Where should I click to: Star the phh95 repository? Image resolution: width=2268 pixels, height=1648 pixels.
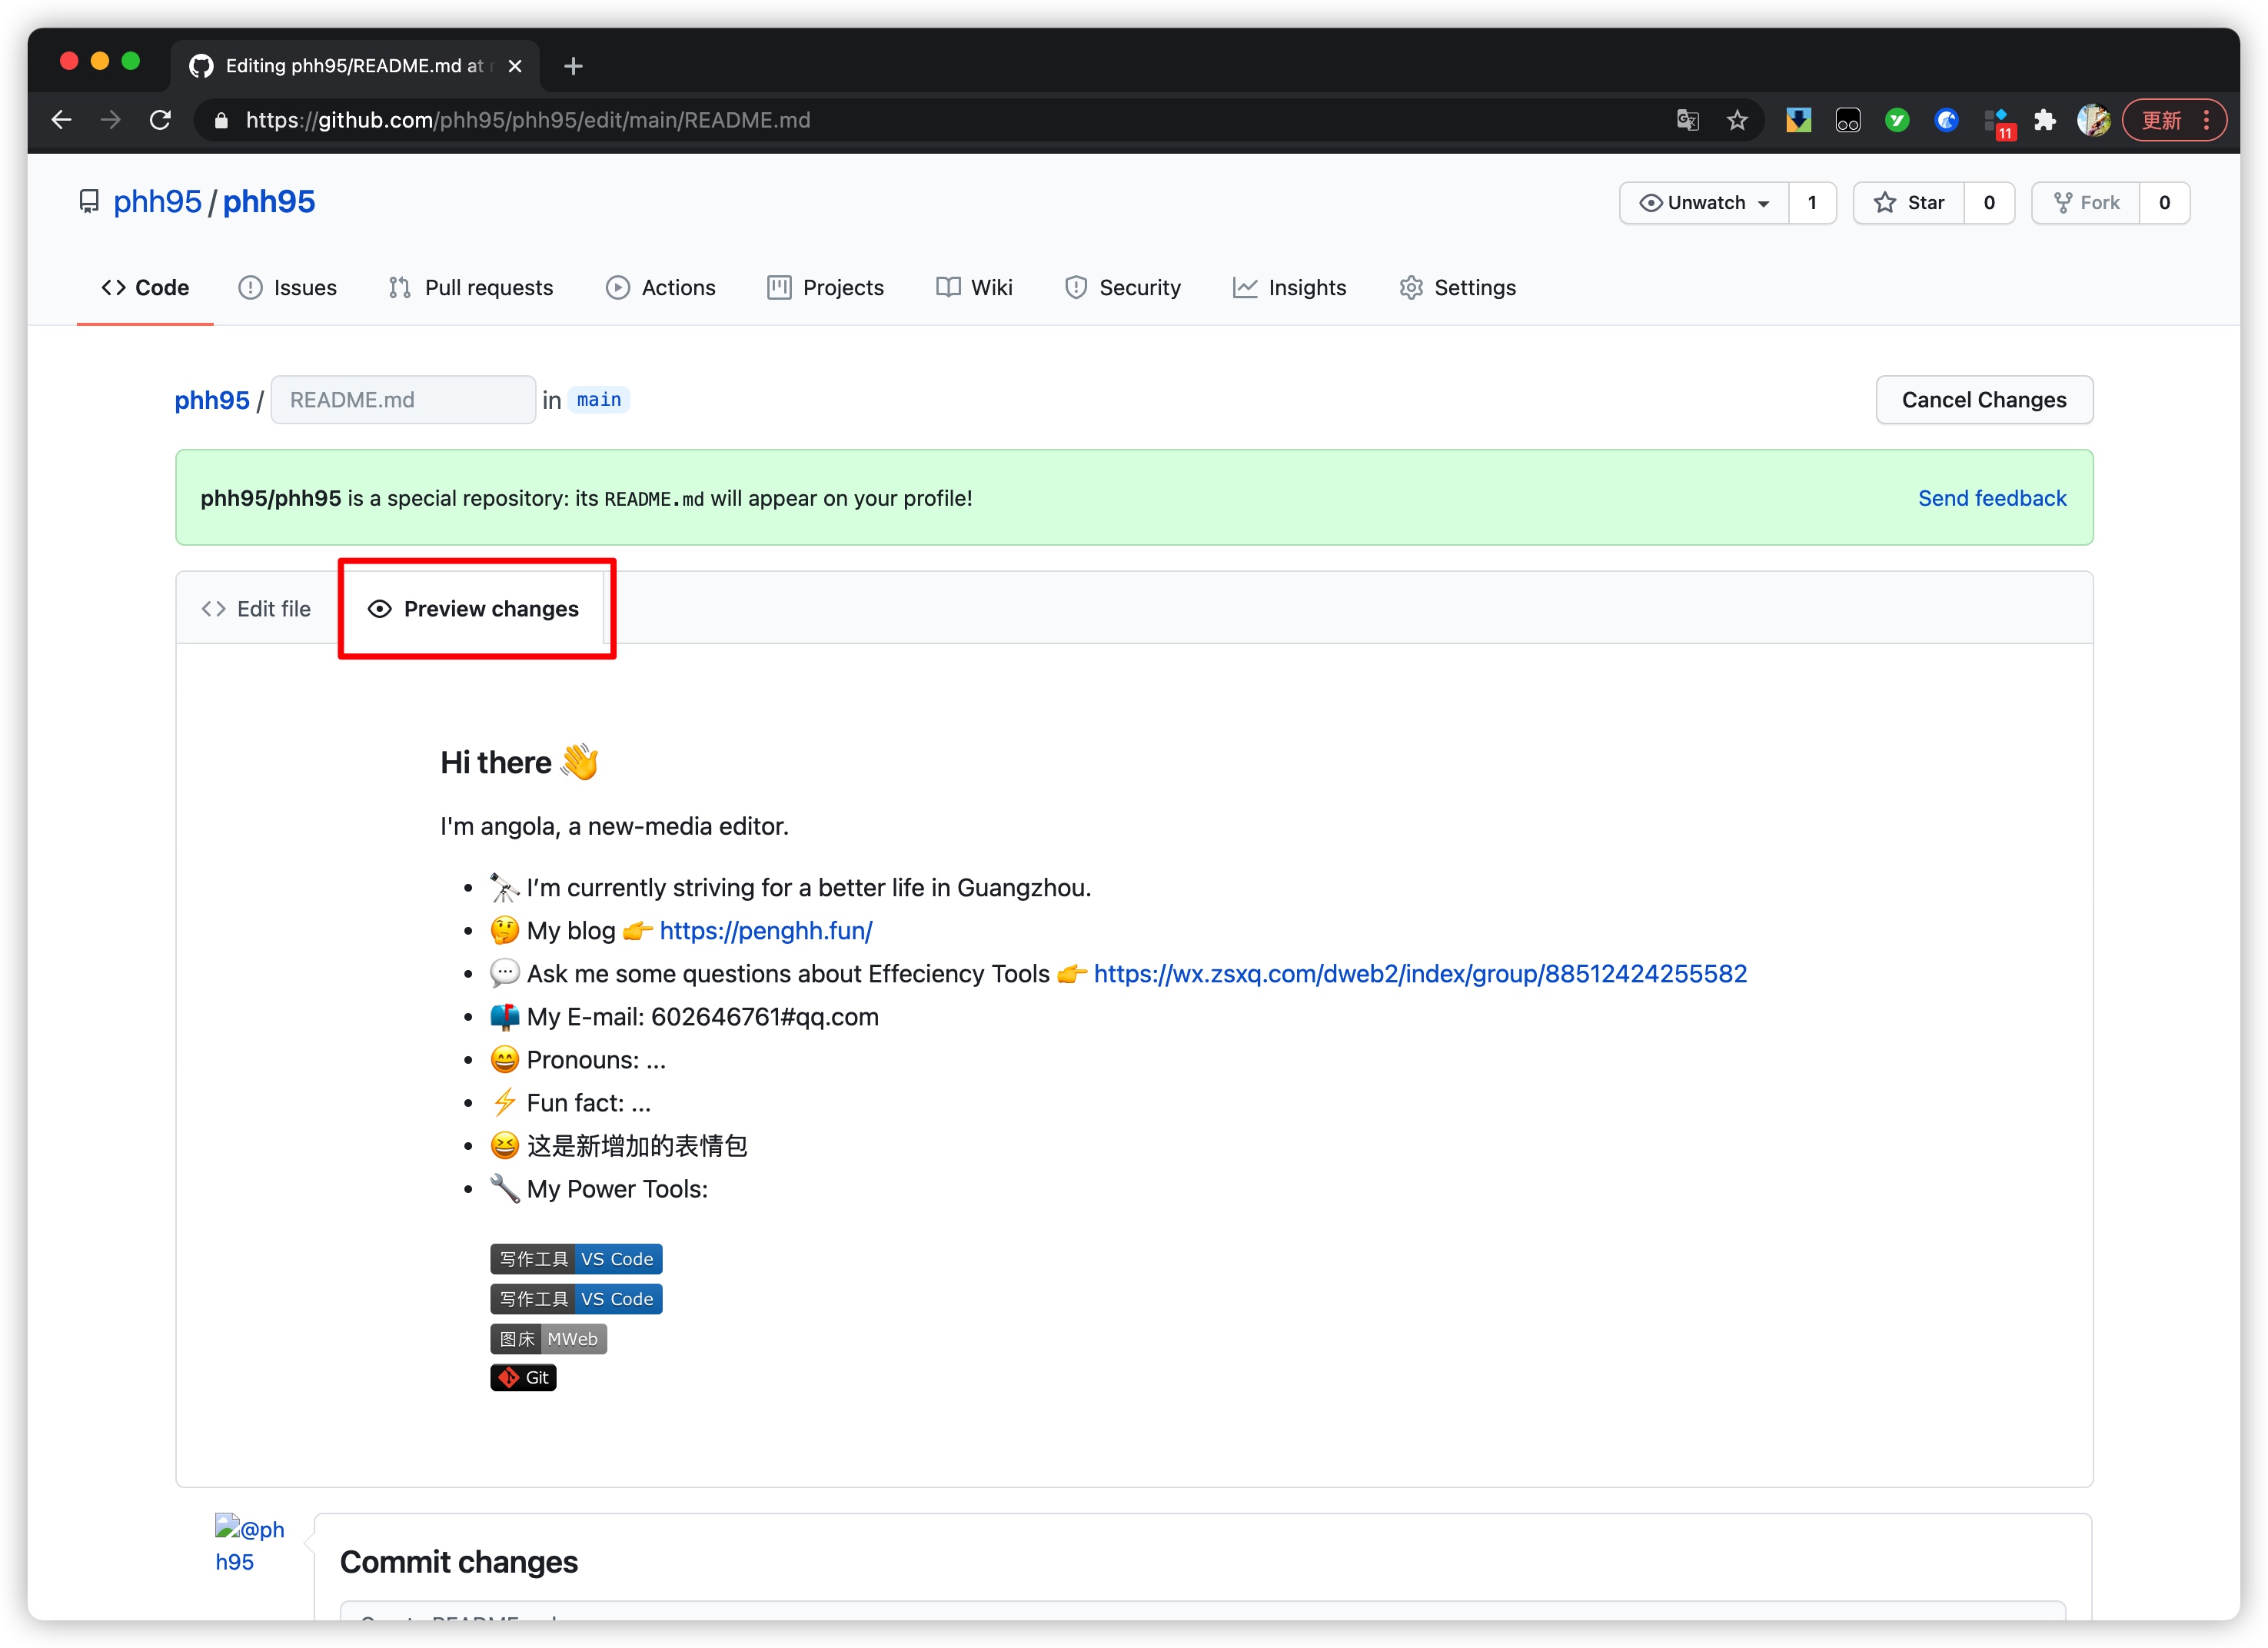coord(1909,203)
